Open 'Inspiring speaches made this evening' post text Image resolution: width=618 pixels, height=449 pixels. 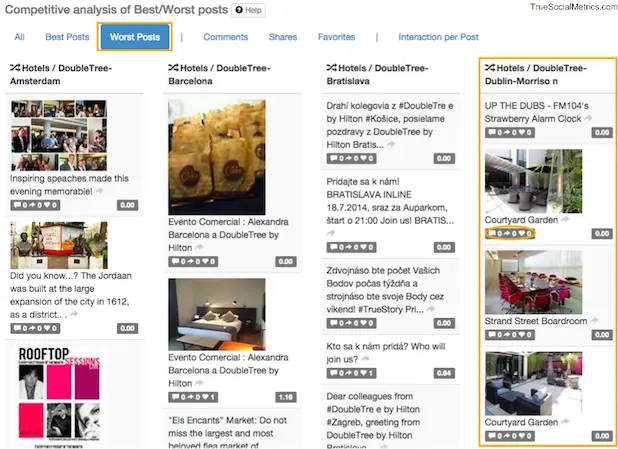(x=69, y=185)
